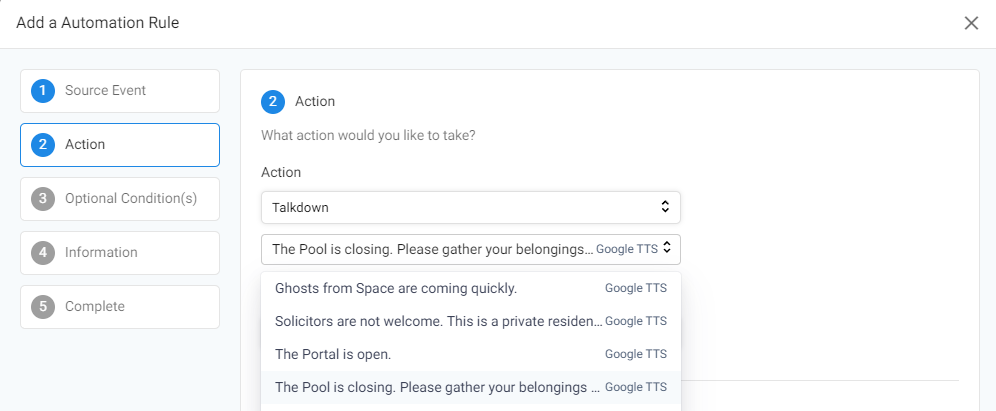The image size is (996, 411).
Task: Close the Add Automation Rule dialog
Action: 971,24
